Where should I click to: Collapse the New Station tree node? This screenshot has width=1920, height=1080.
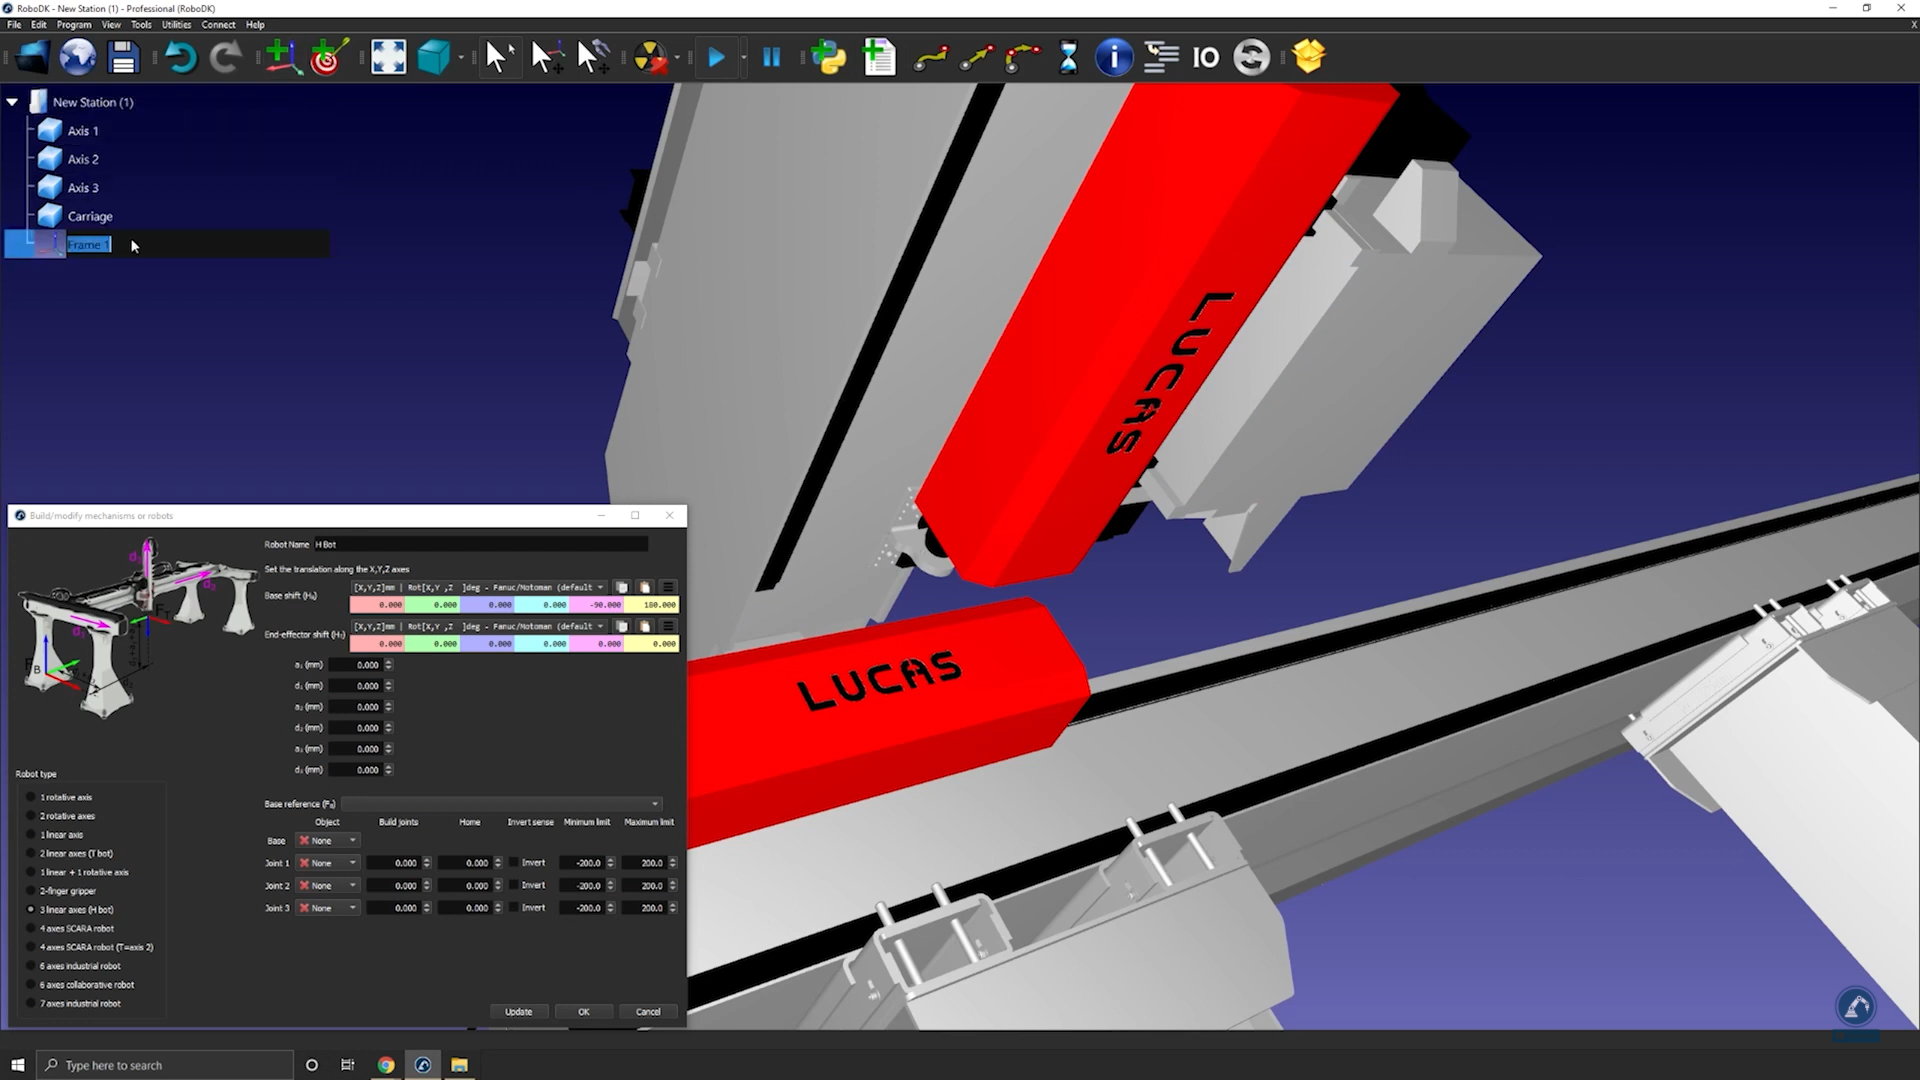tap(12, 102)
